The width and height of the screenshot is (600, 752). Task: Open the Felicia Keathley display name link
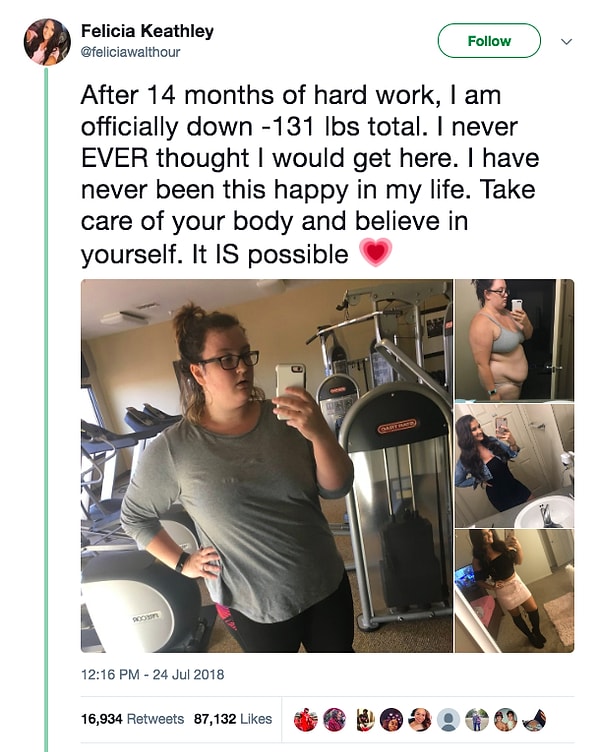coord(147,31)
